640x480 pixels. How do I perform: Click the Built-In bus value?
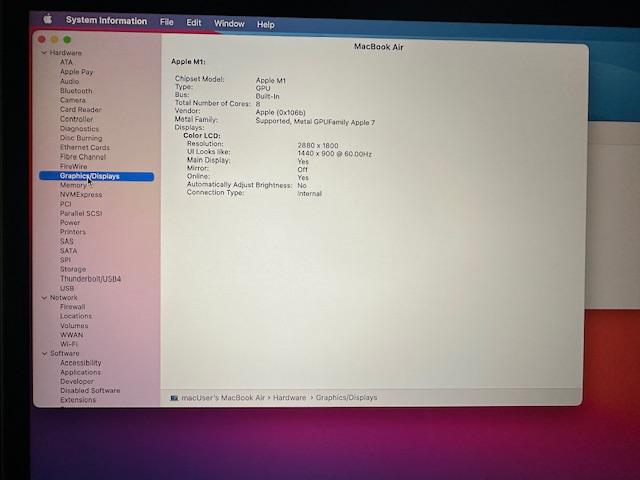(x=267, y=97)
